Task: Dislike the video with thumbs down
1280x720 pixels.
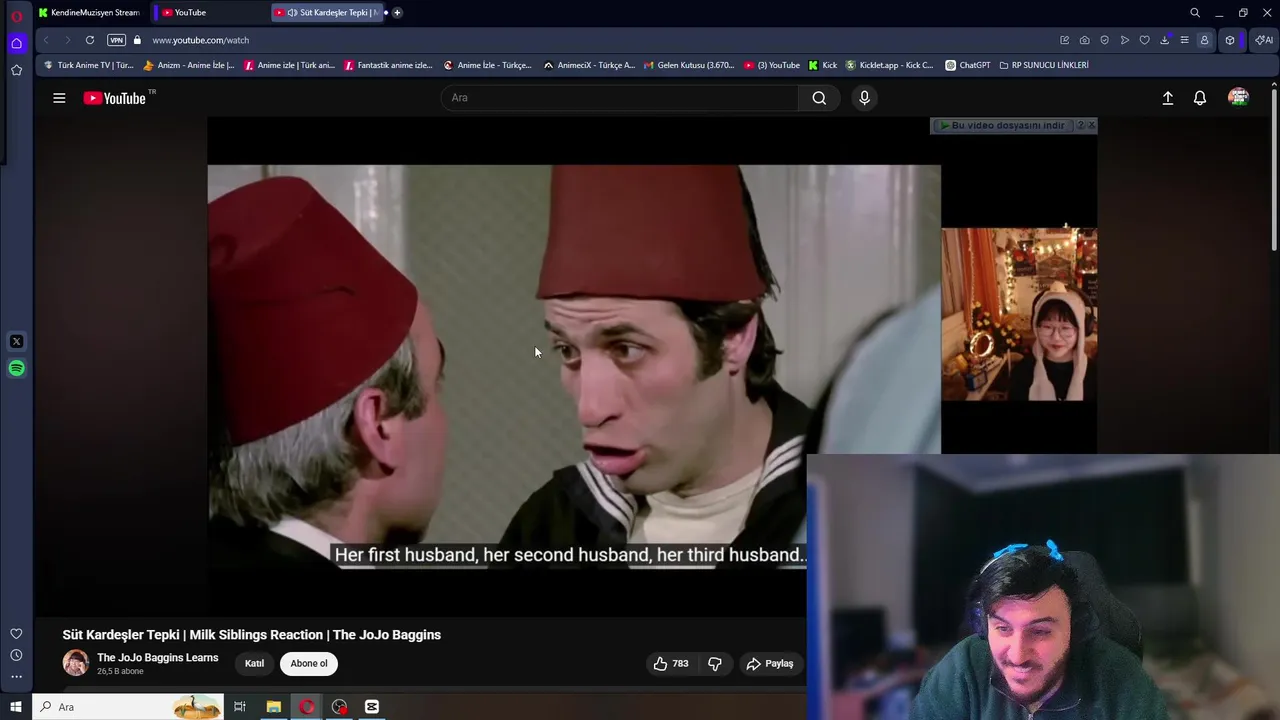Action: pos(714,663)
